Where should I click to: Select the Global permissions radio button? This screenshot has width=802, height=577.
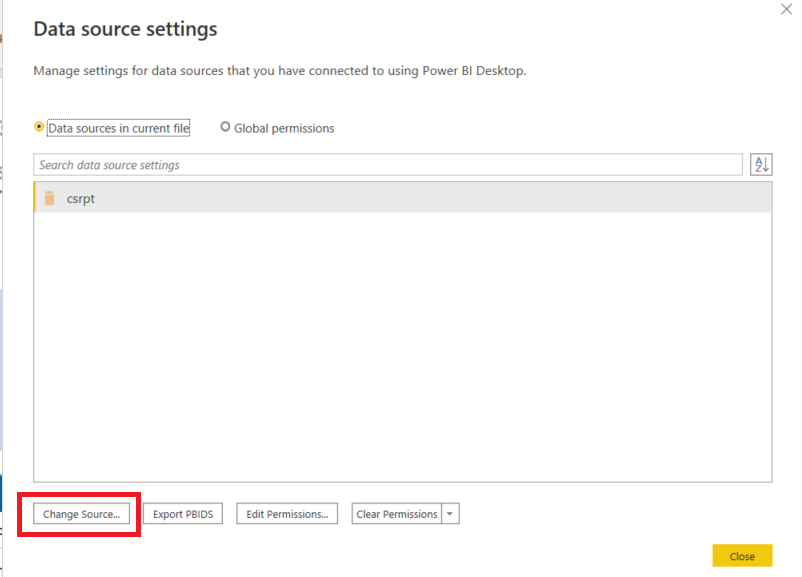click(x=225, y=126)
